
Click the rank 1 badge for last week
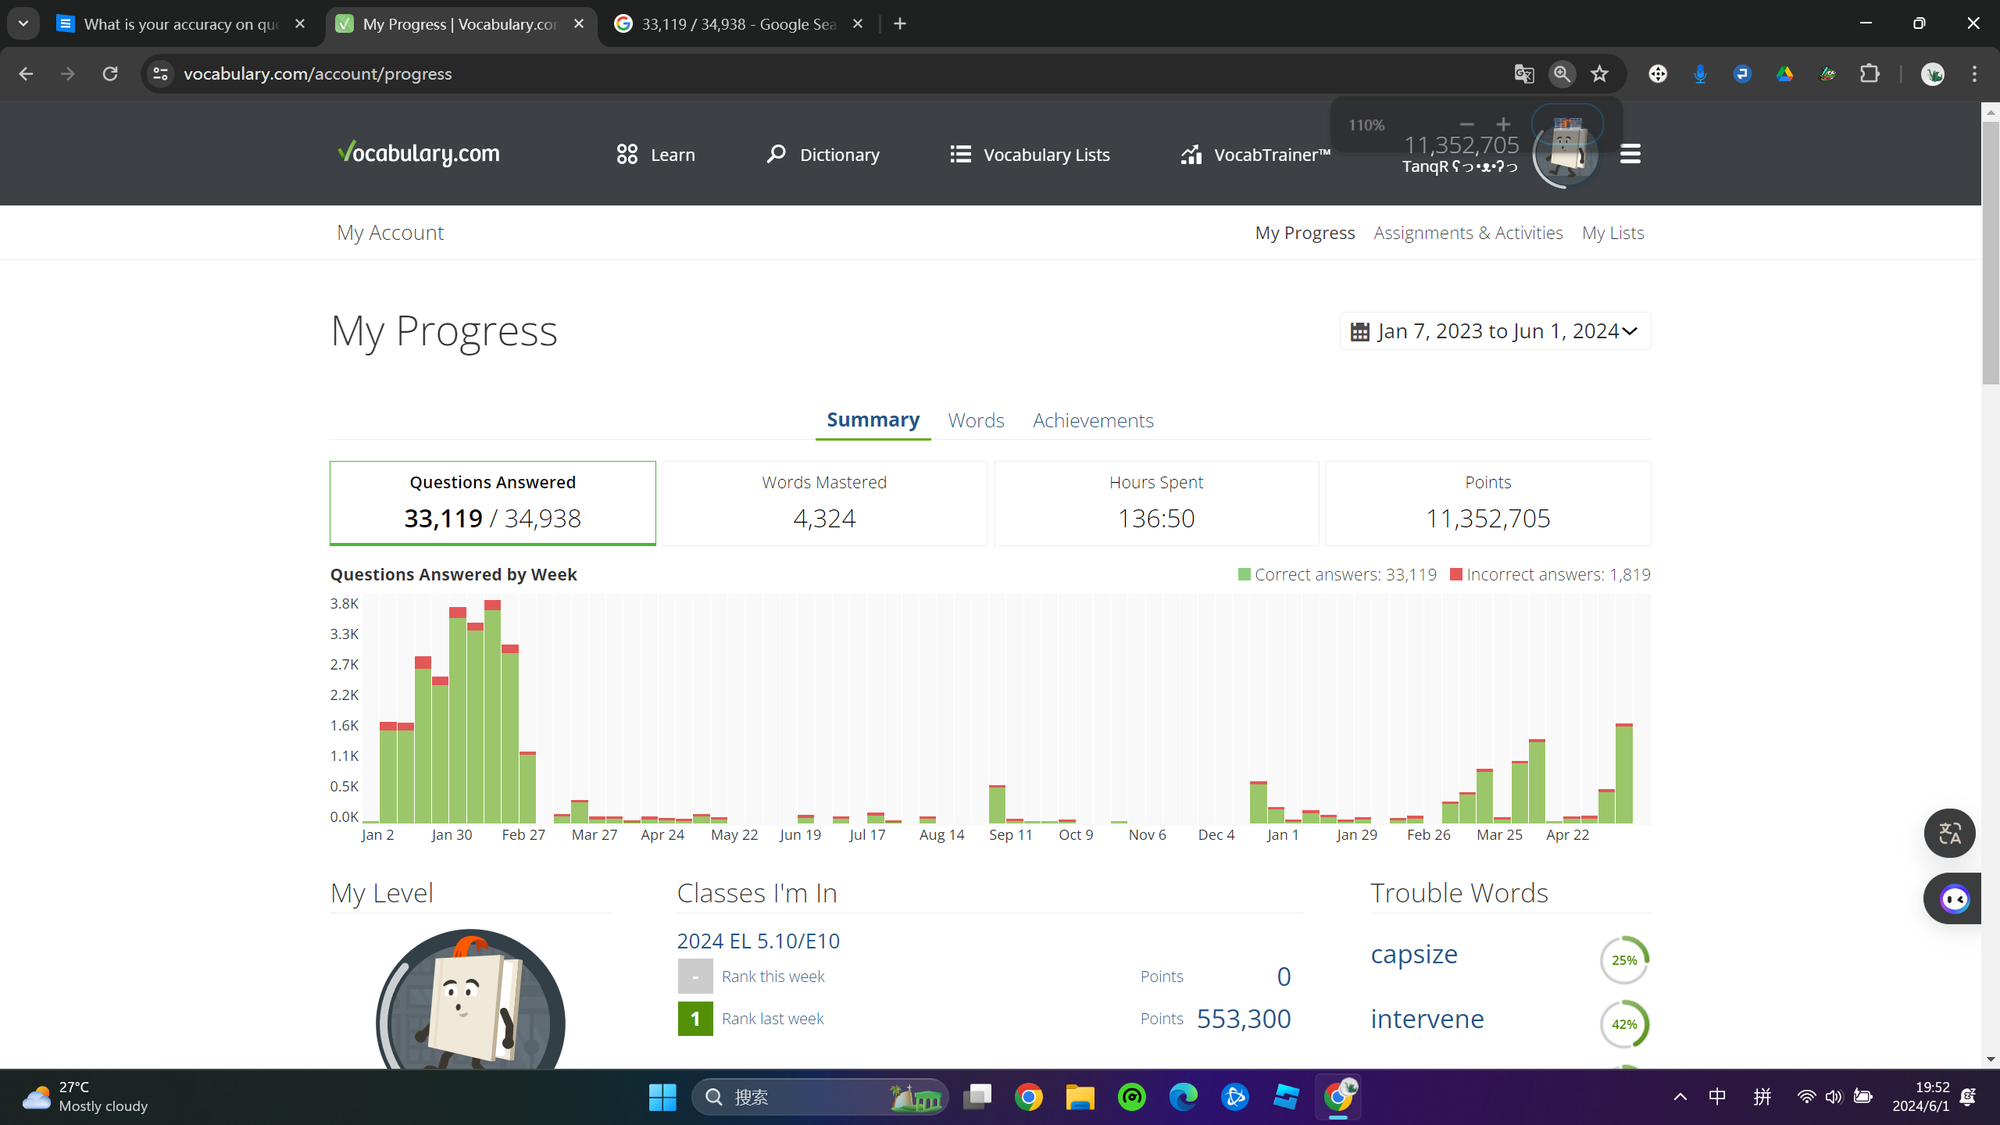(x=695, y=1018)
